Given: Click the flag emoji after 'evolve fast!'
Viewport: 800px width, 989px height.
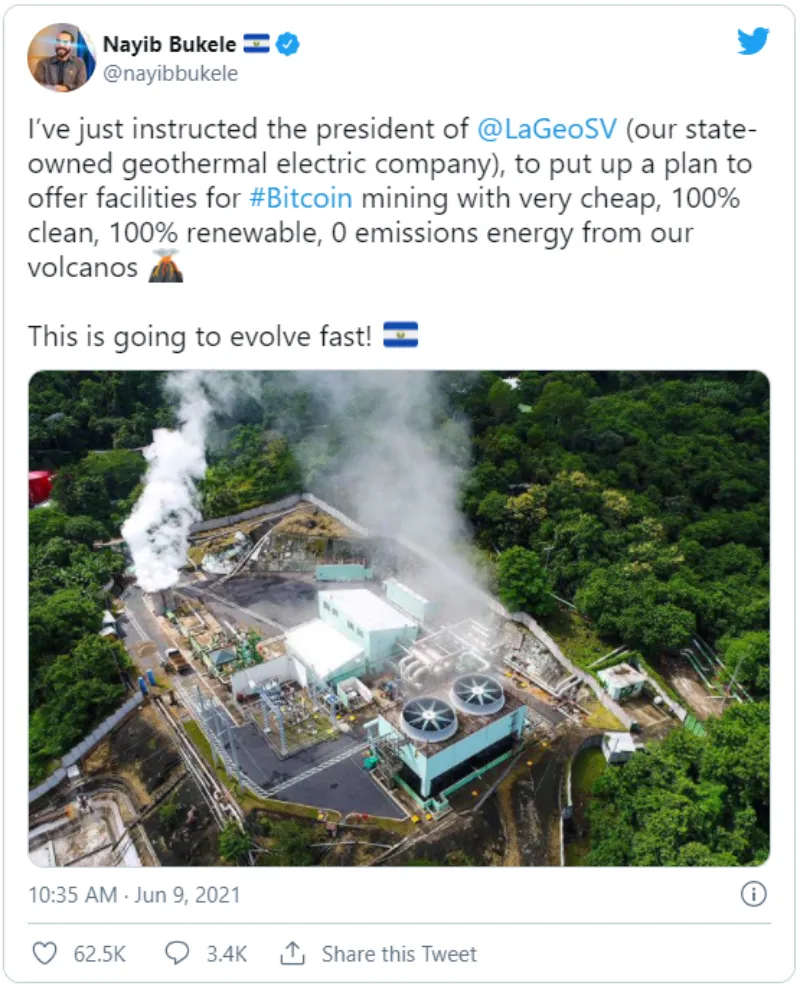Looking at the screenshot, I should click(400, 335).
